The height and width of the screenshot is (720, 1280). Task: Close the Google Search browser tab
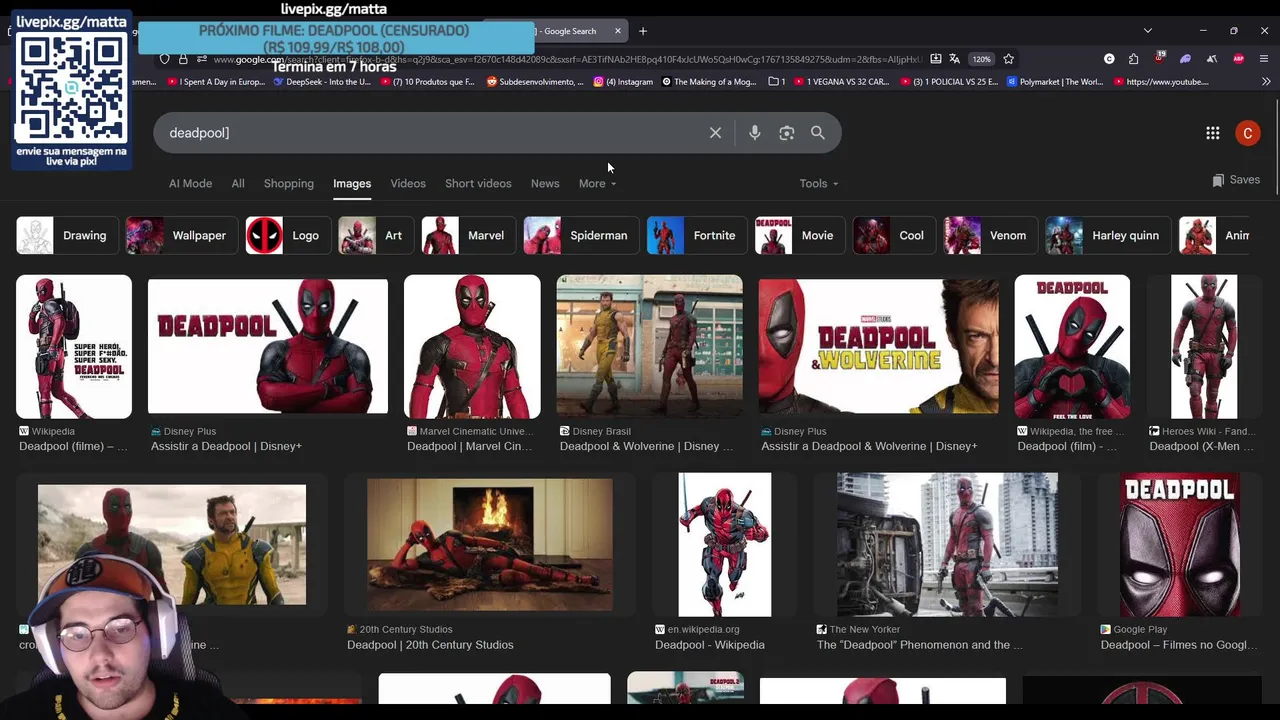pos(617,31)
